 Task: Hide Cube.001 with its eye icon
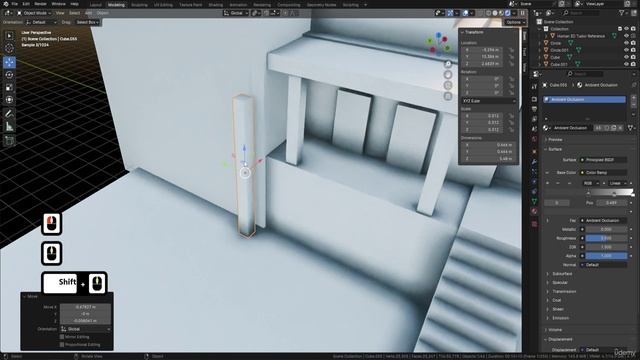627,64
